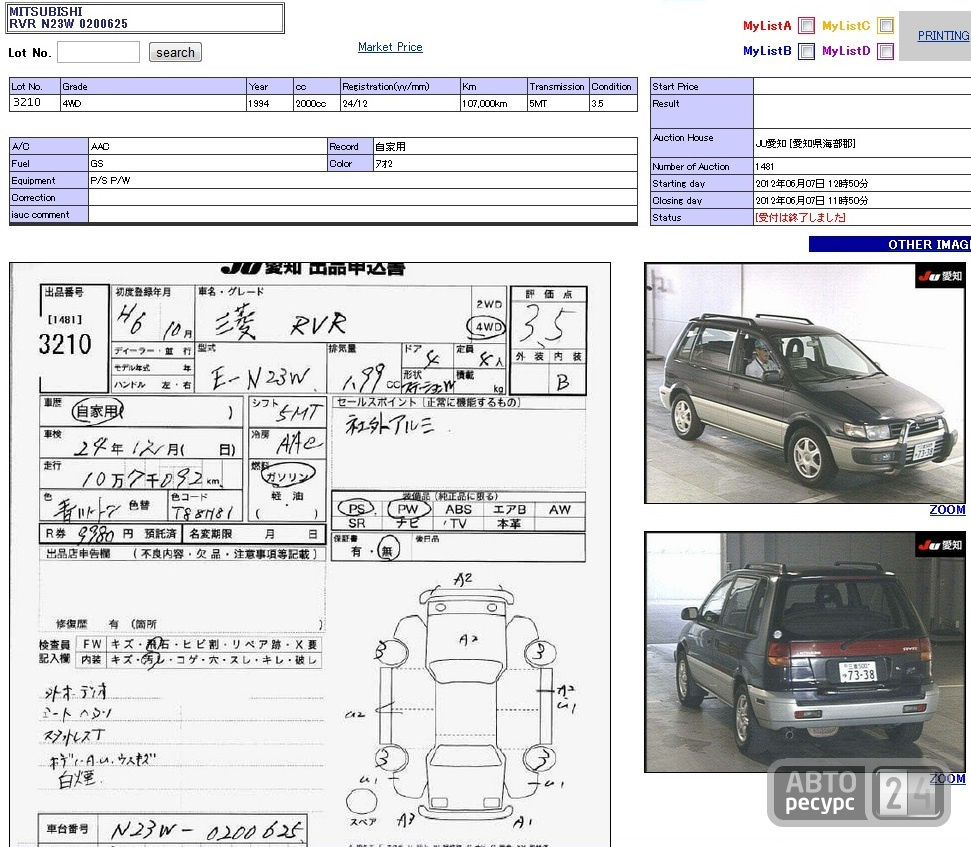Select the 107,000km mileage cell
The height and width of the screenshot is (847, 971).
[x=494, y=103]
